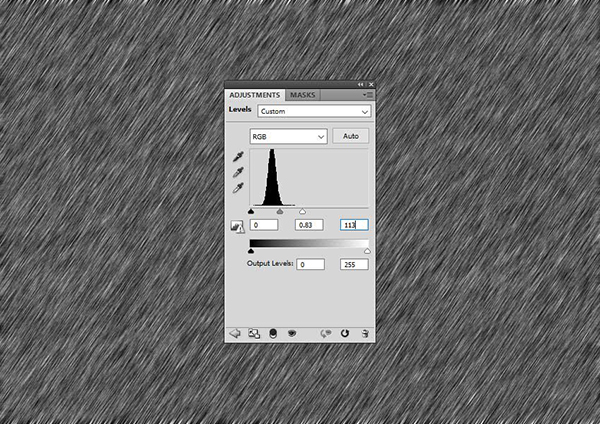Open the Adjustments panel options menu
This screenshot has width=600, height=424.
pyautogui.click(x=368, y=94)
